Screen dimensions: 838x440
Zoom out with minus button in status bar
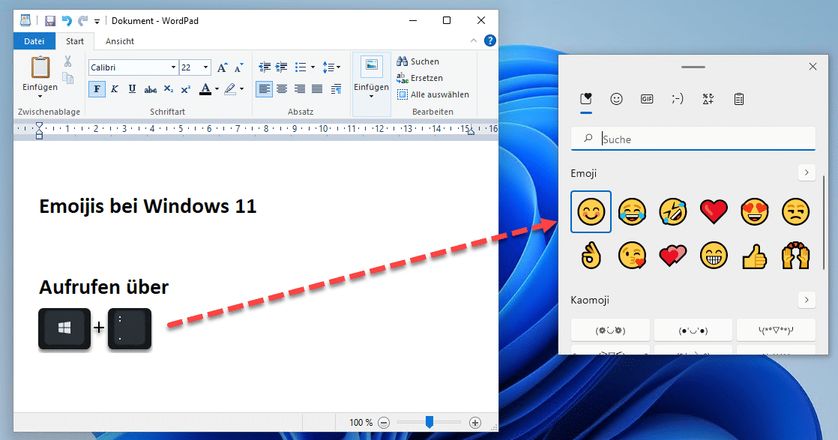click(x=384, y=423)
